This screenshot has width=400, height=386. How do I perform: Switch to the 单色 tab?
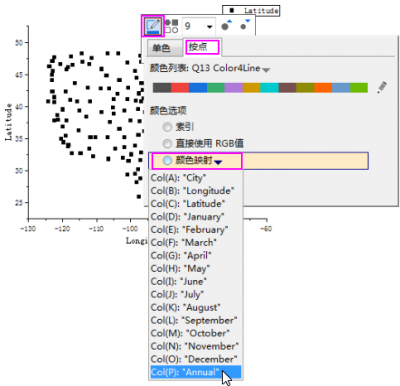click(162, 48)
